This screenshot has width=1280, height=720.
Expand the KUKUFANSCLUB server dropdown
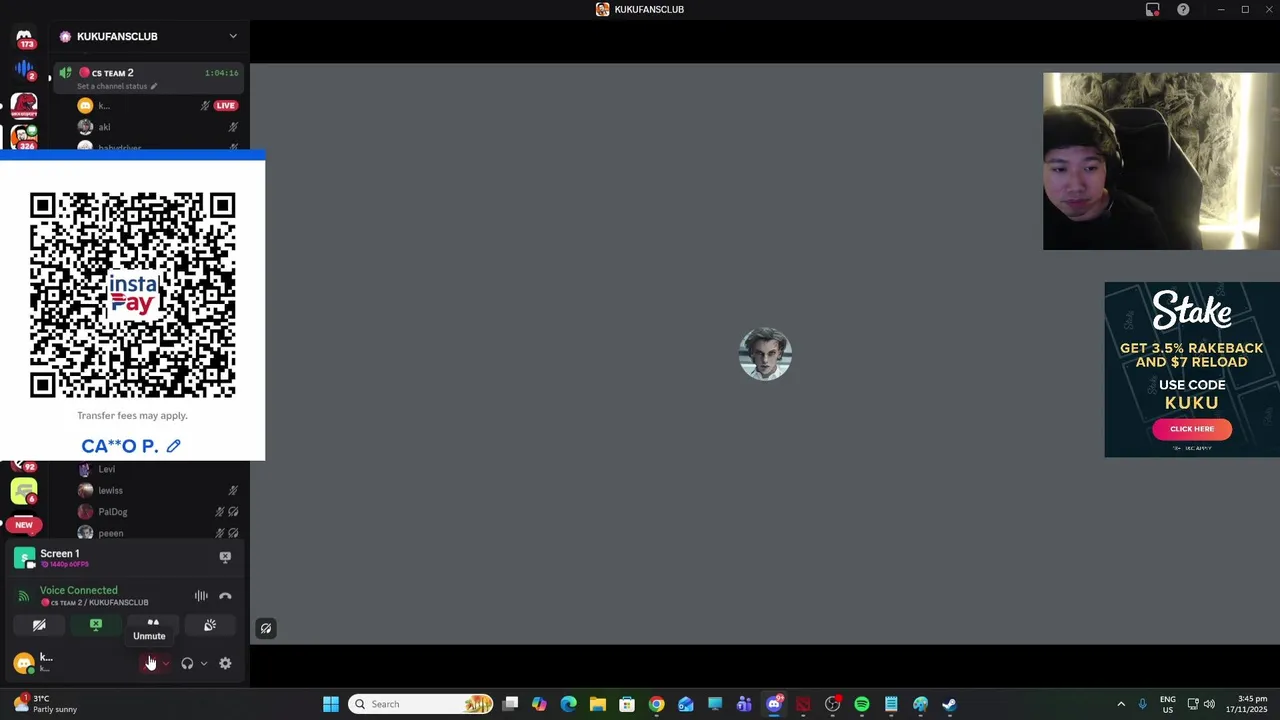point(233,36)
